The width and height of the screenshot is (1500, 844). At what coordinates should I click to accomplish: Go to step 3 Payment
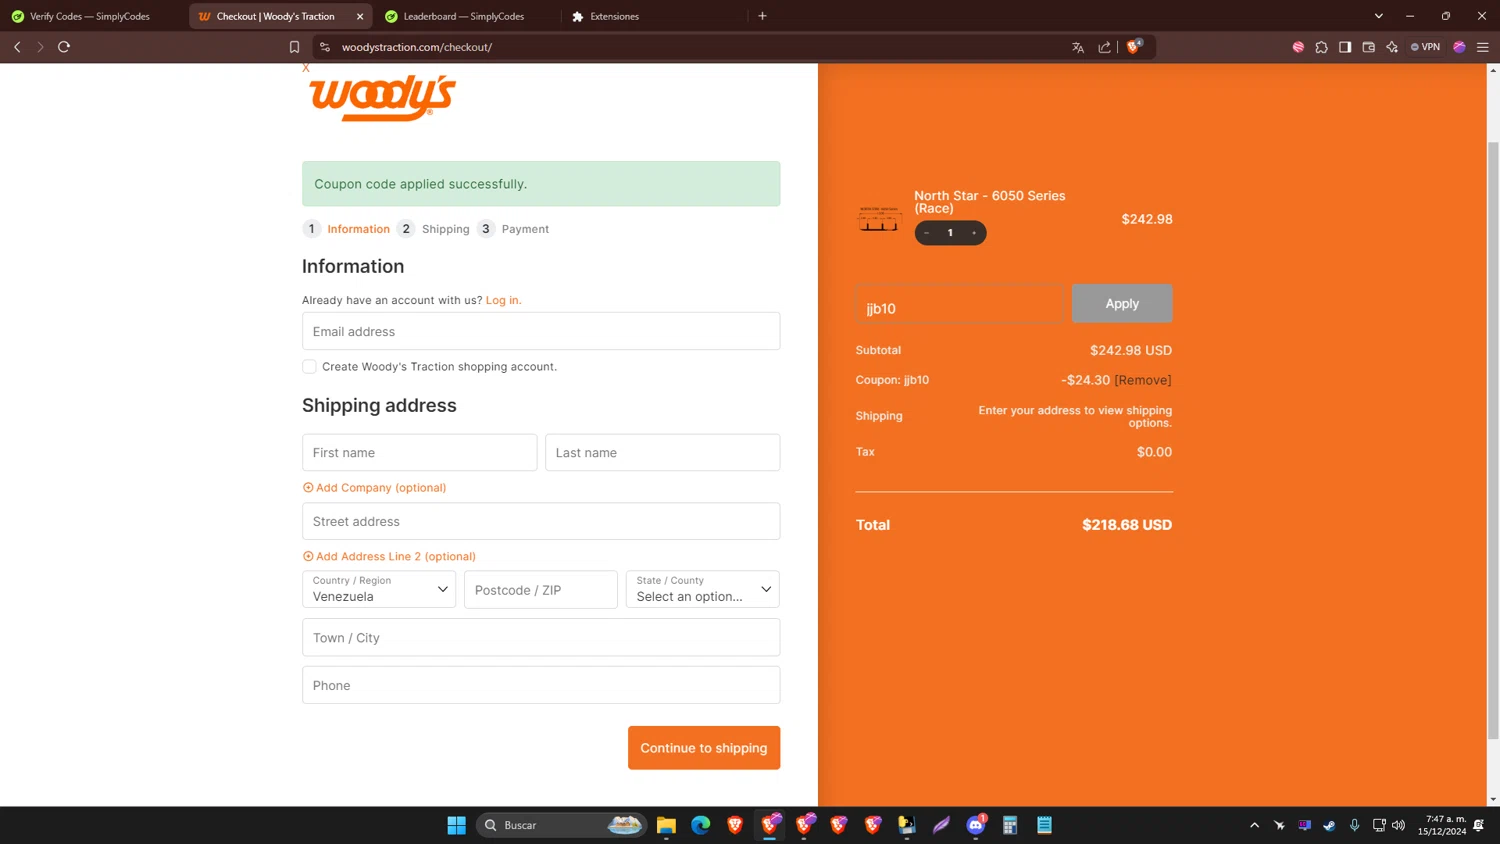[x=513, y=229]
